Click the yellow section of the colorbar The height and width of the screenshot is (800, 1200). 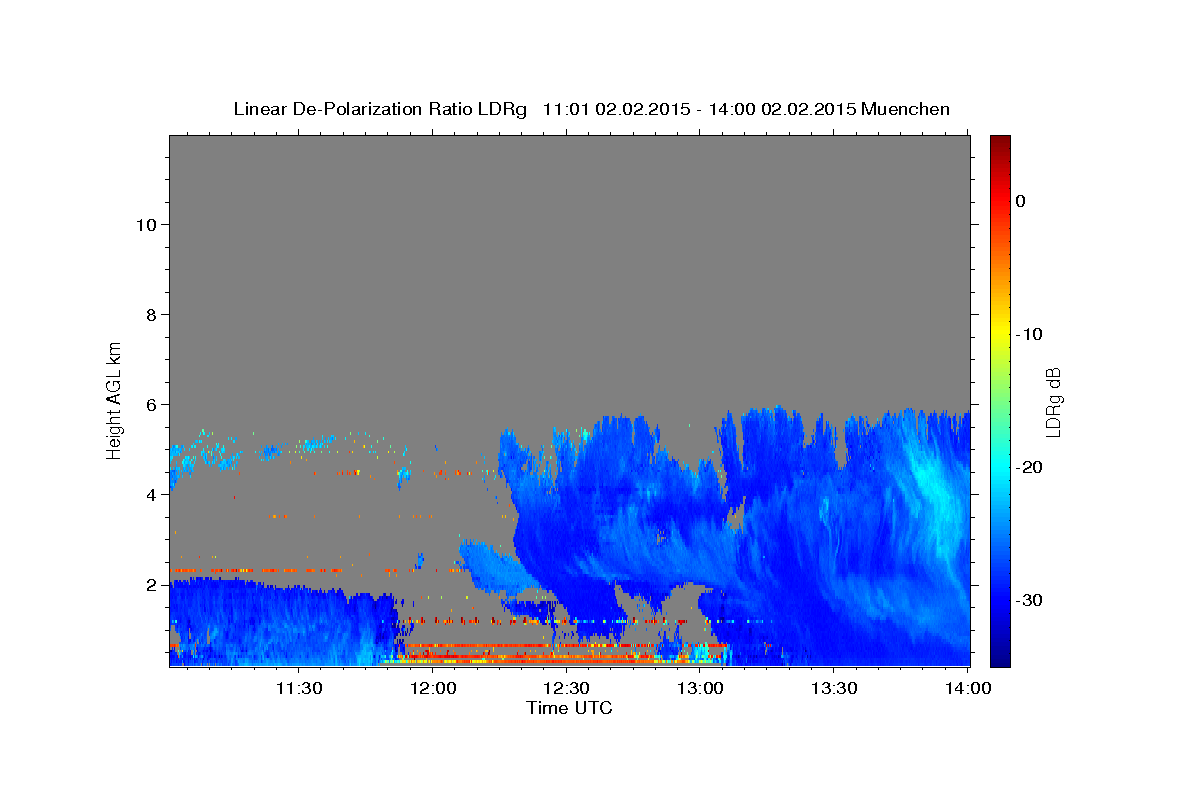(x=1000, y=335)
